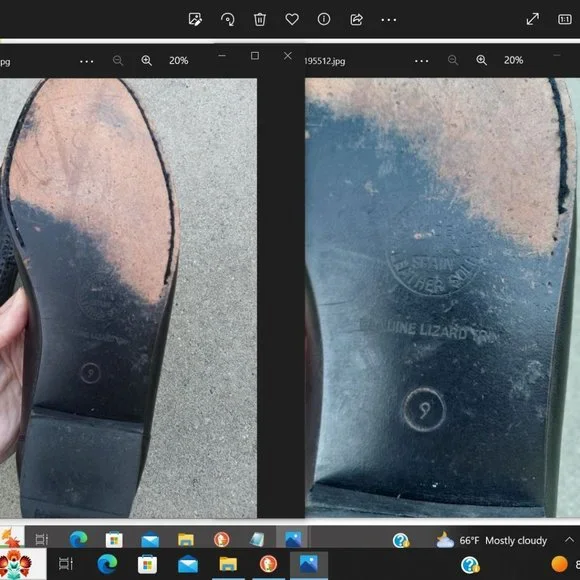Add photo to favorites with heart icon
Screen dimensions: 580x580
[292, 19]
